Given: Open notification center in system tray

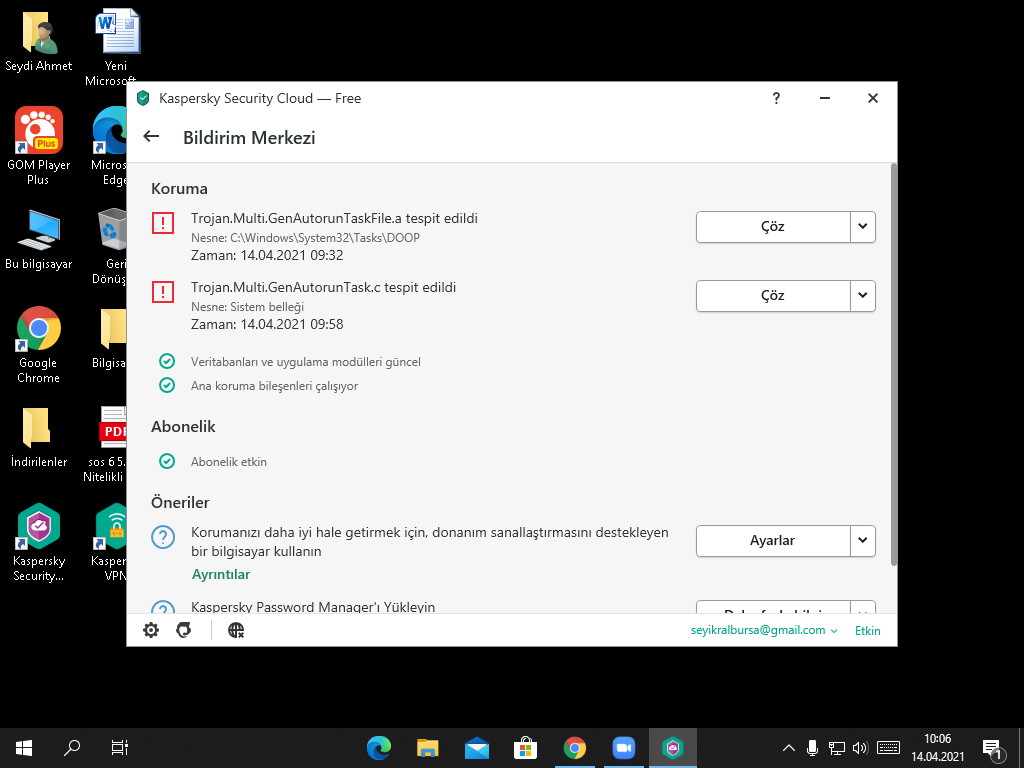Looking at the screenshot, I should tap(993, 749).
